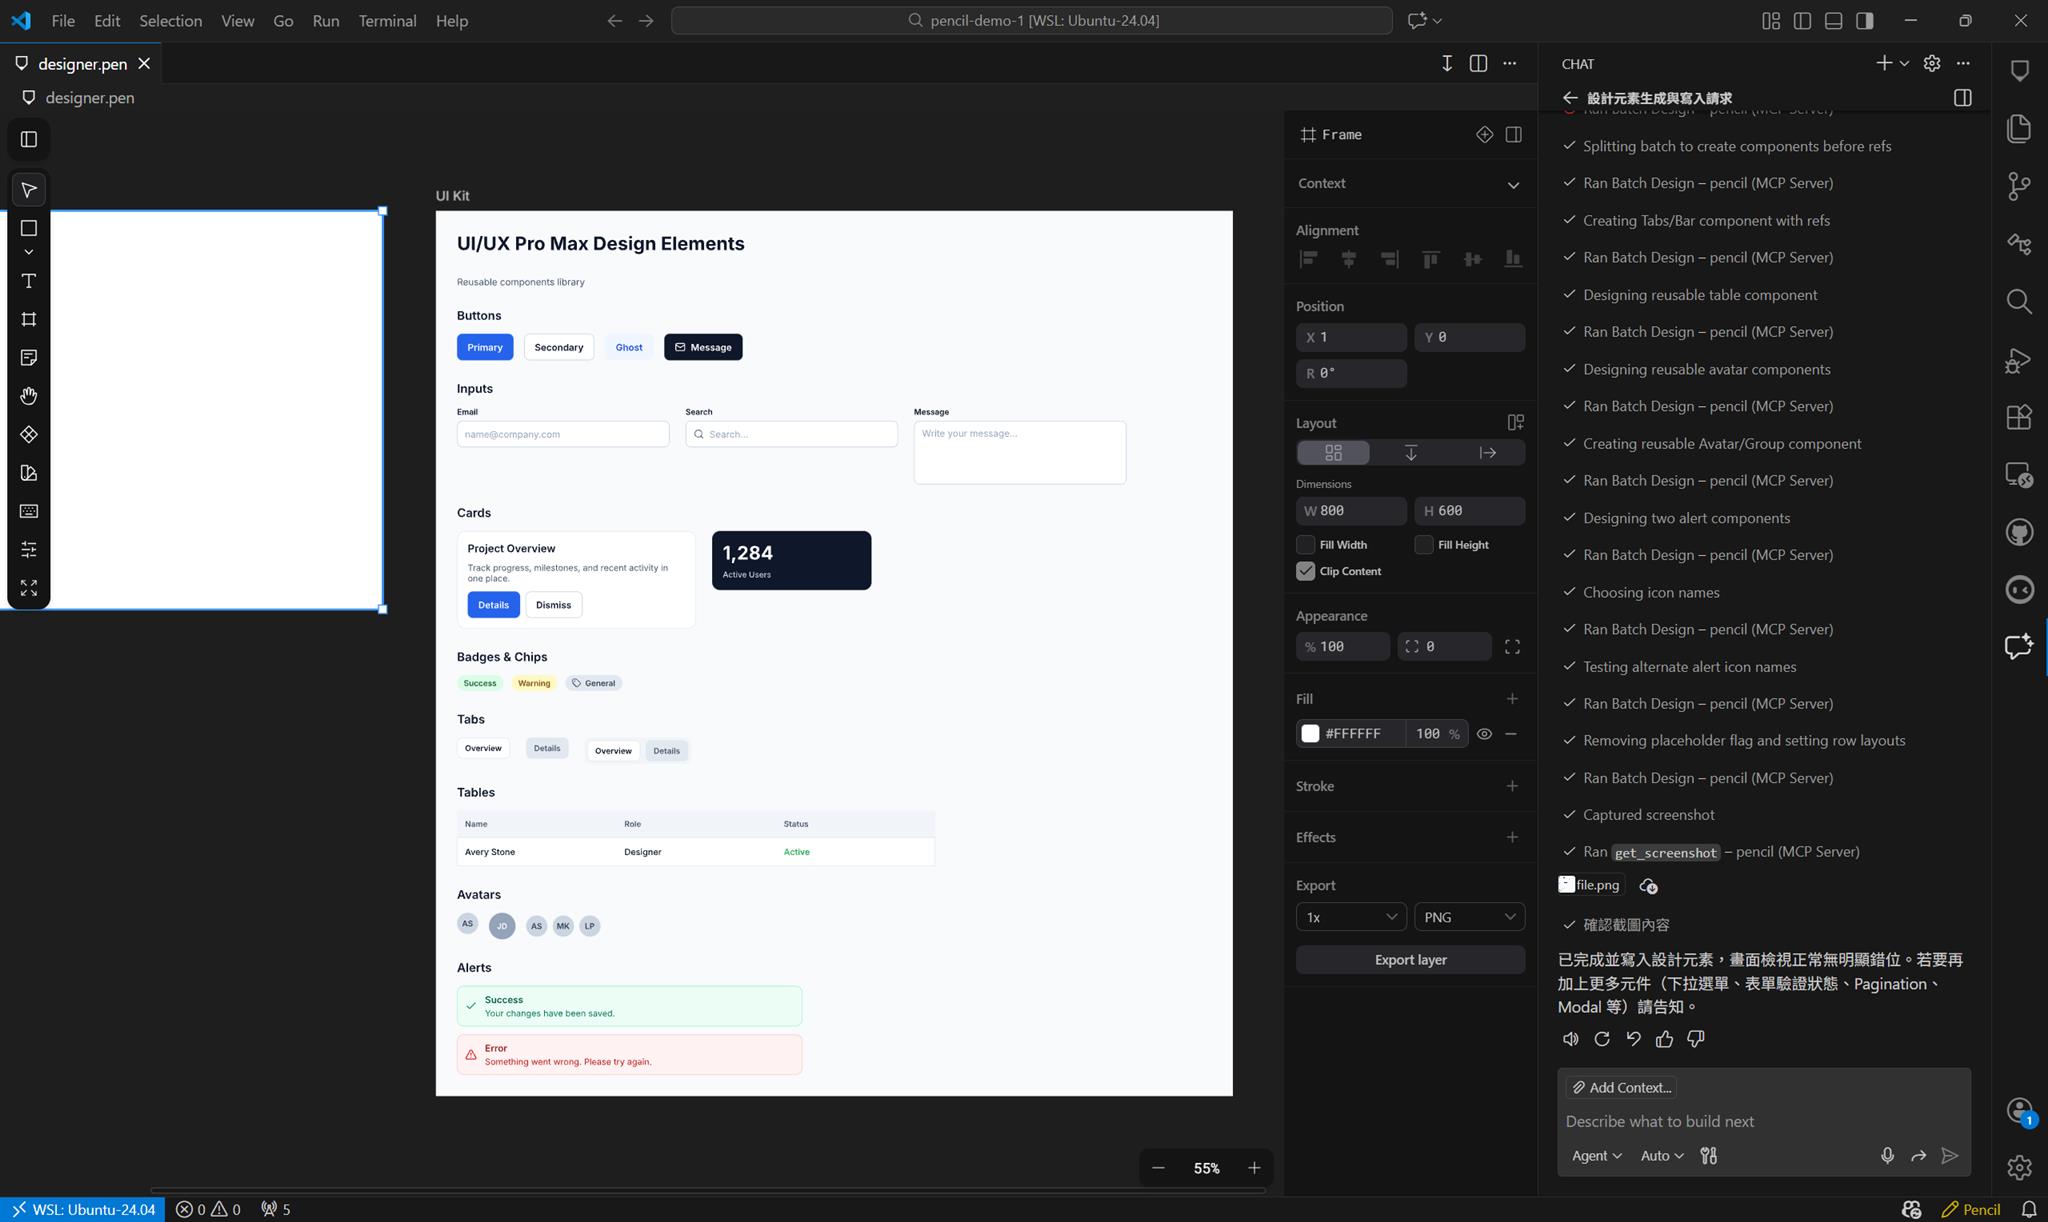Viewport: 2048px width, 1222px height.
Task: Open the Terminal menu
Action: pos(387,20)
